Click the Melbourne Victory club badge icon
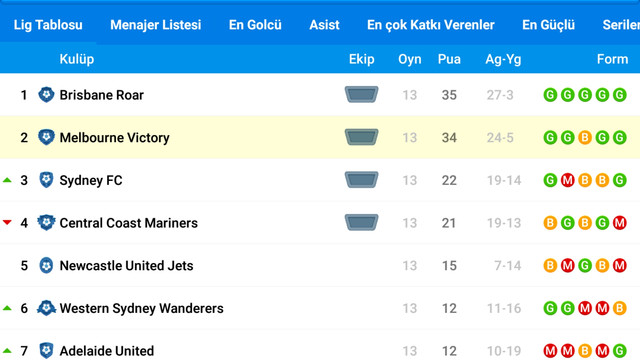This screenshot has height=360, width=640. coord(46,137)
